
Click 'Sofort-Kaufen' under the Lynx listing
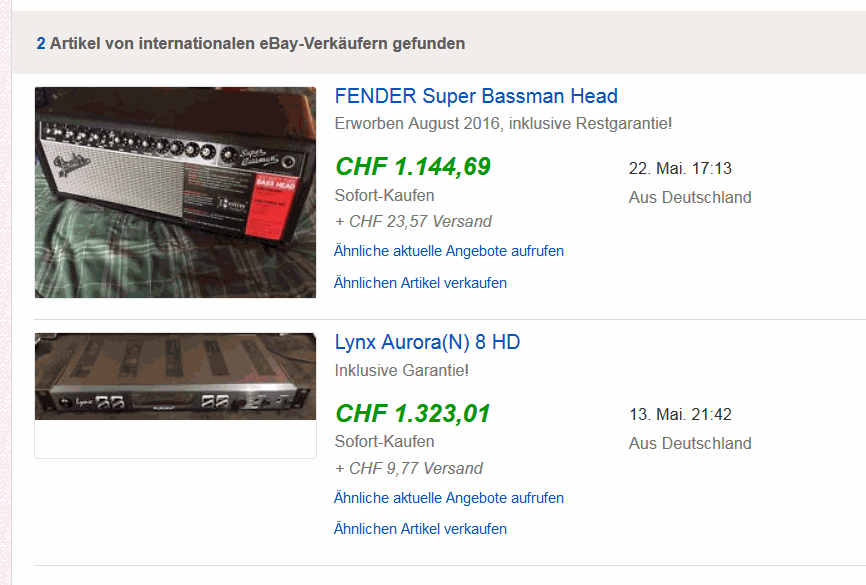(384, 441)
